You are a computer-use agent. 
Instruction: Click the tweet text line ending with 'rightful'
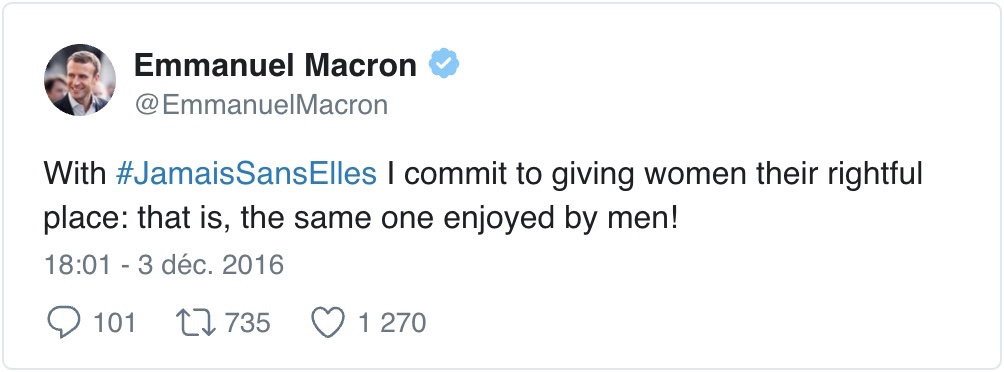click(483, 174)
